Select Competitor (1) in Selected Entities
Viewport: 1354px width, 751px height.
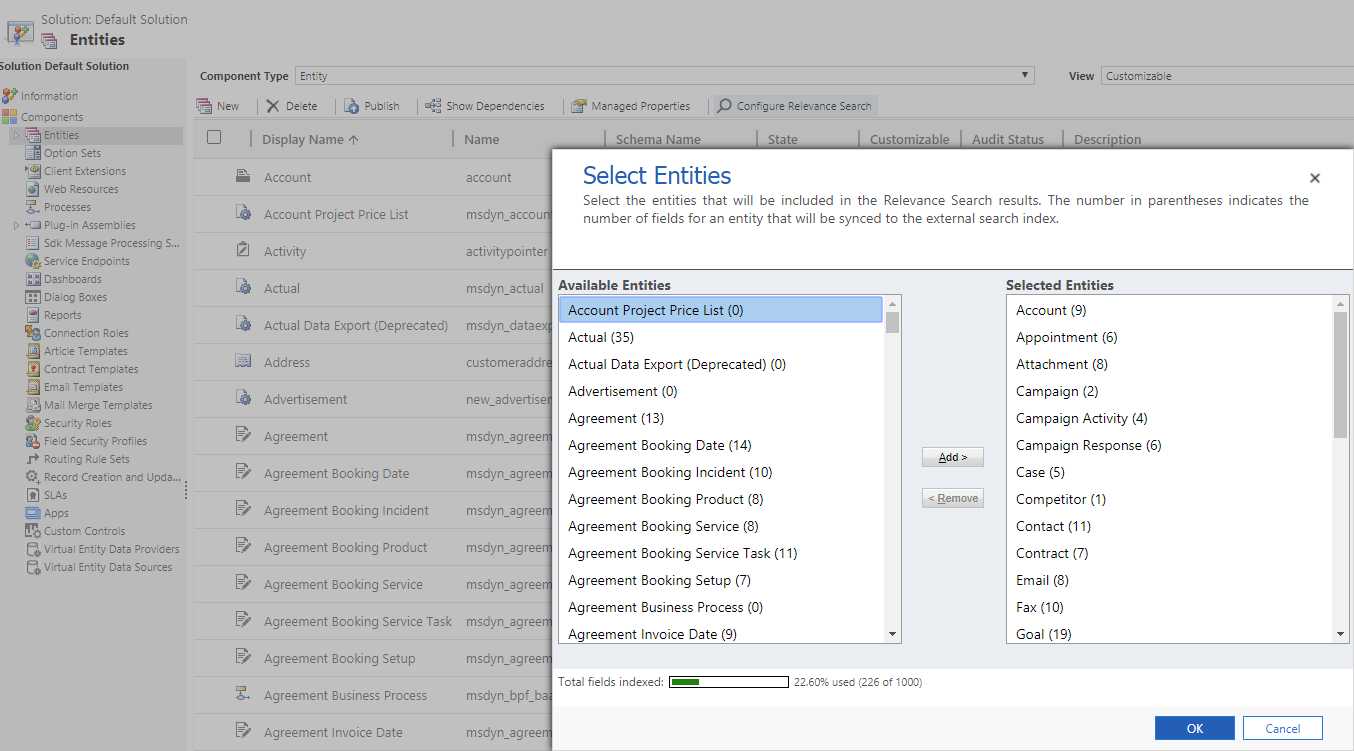coord(1170,499)
